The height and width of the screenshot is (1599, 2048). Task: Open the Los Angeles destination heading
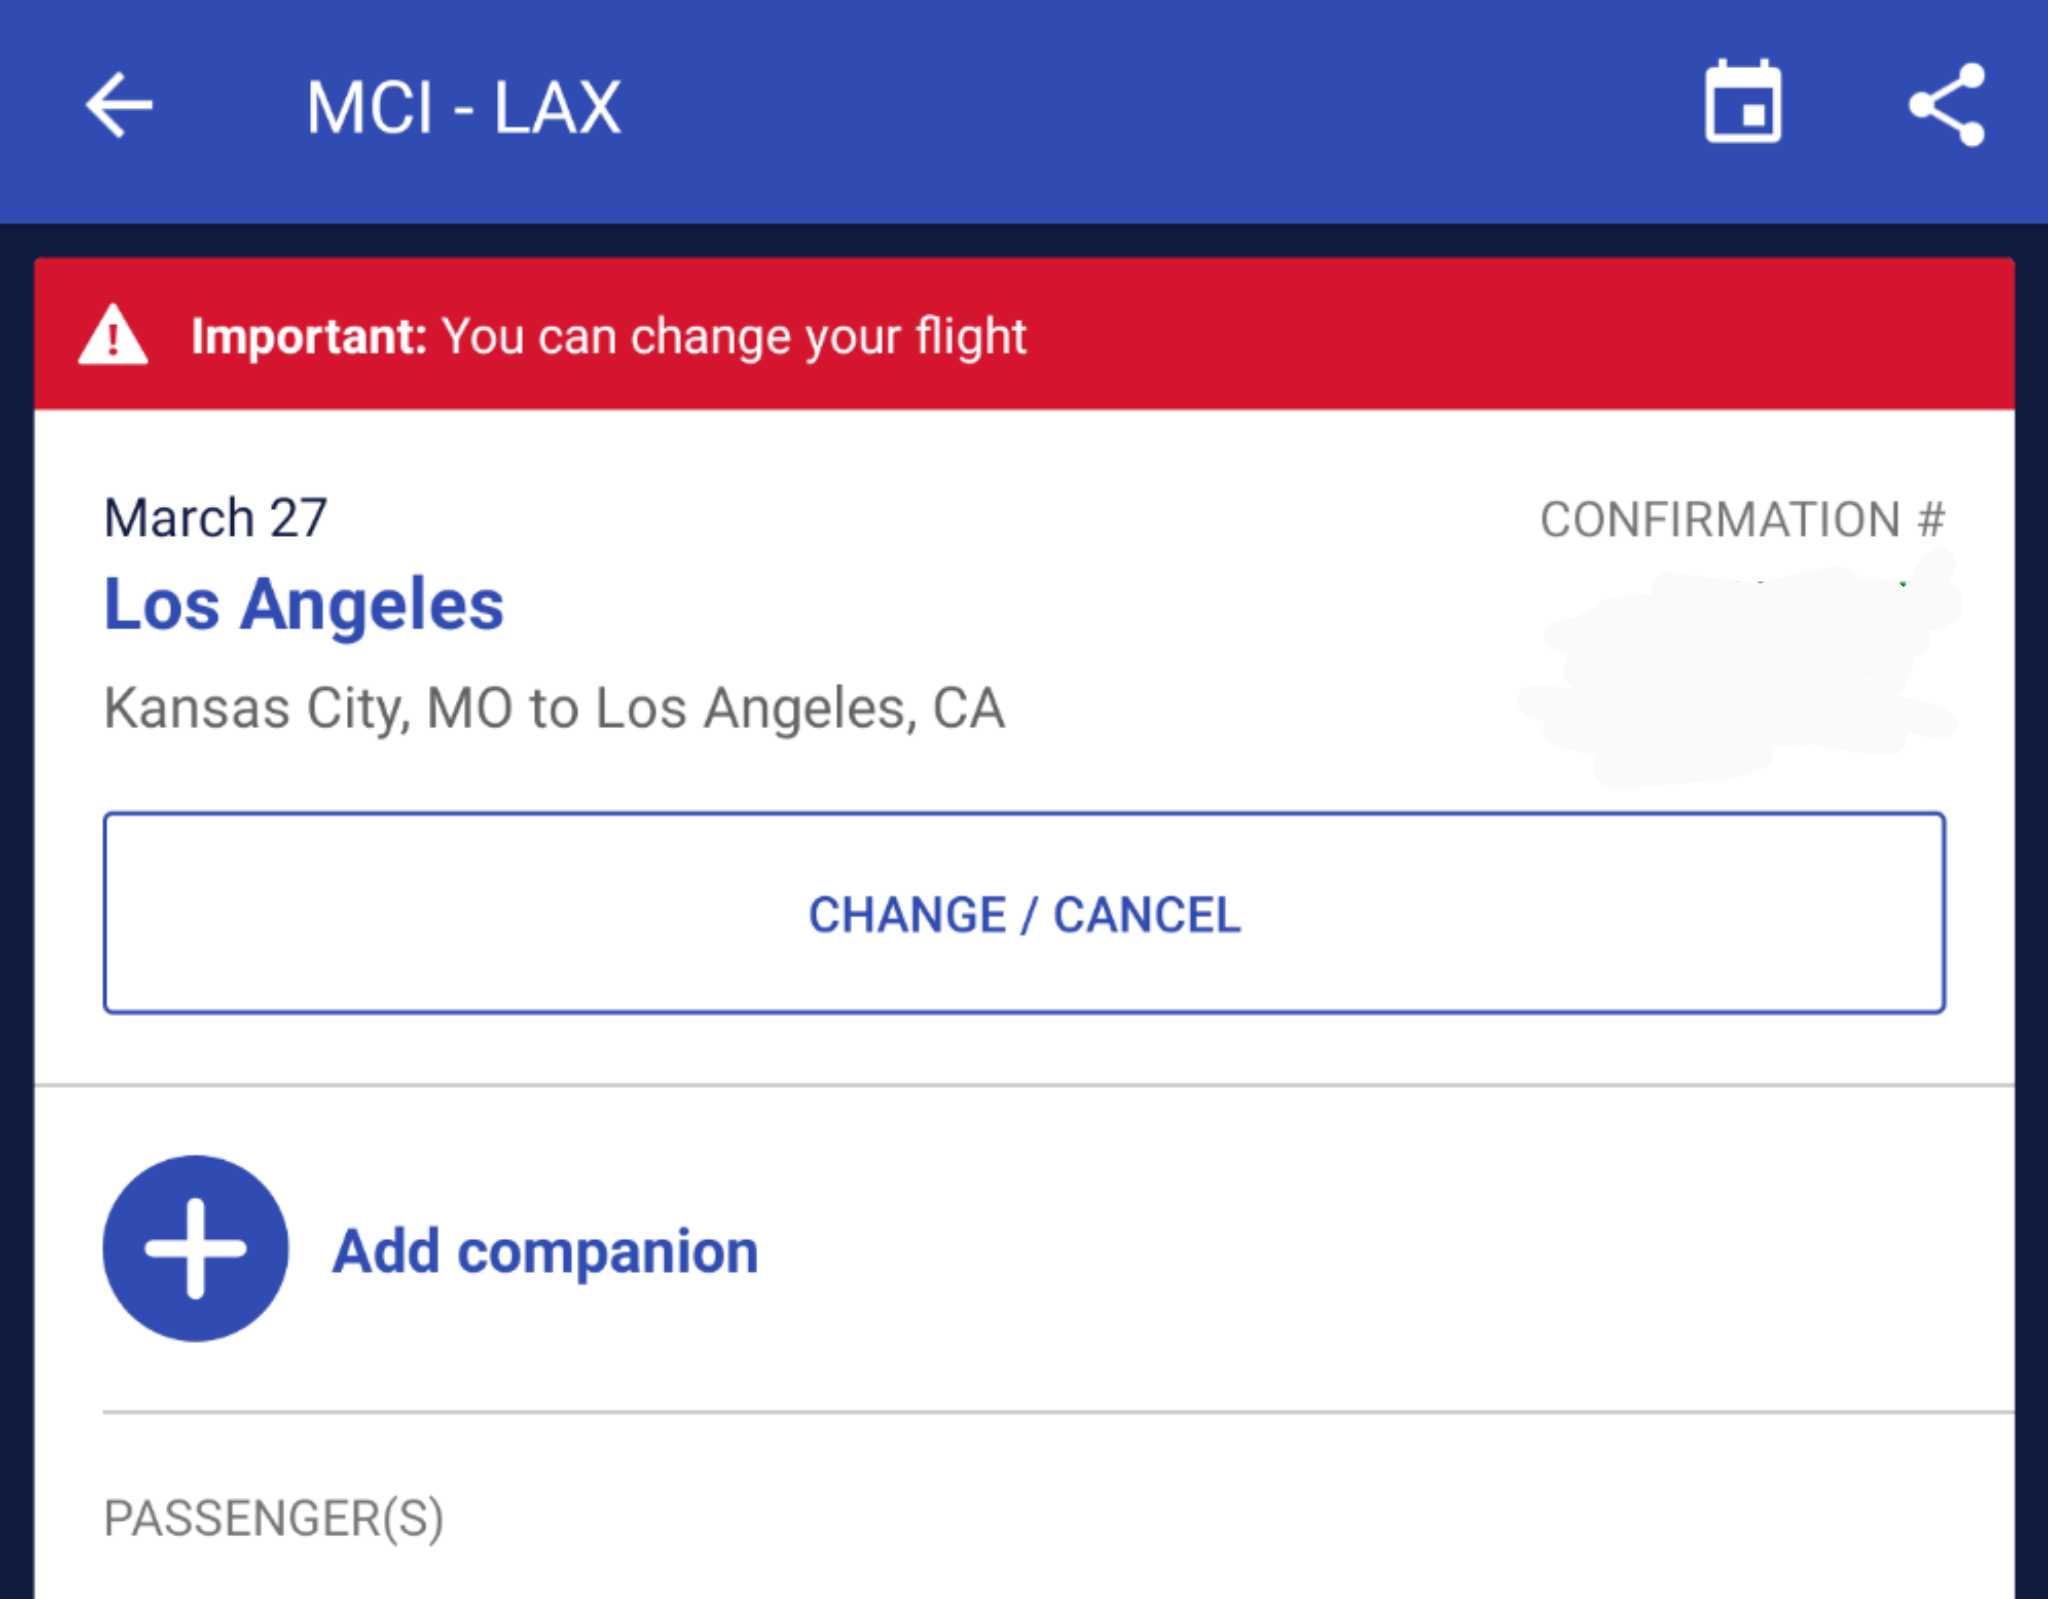304,605
